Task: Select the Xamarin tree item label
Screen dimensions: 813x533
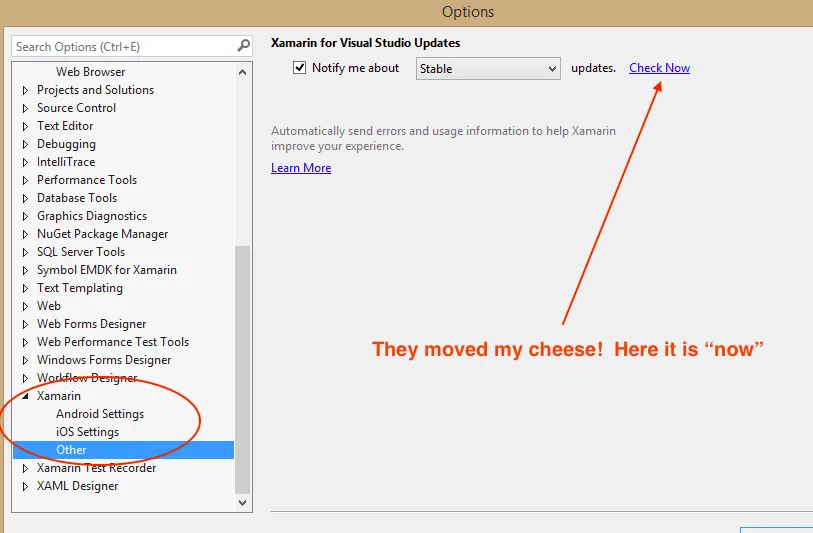Action: click(59, 396)
